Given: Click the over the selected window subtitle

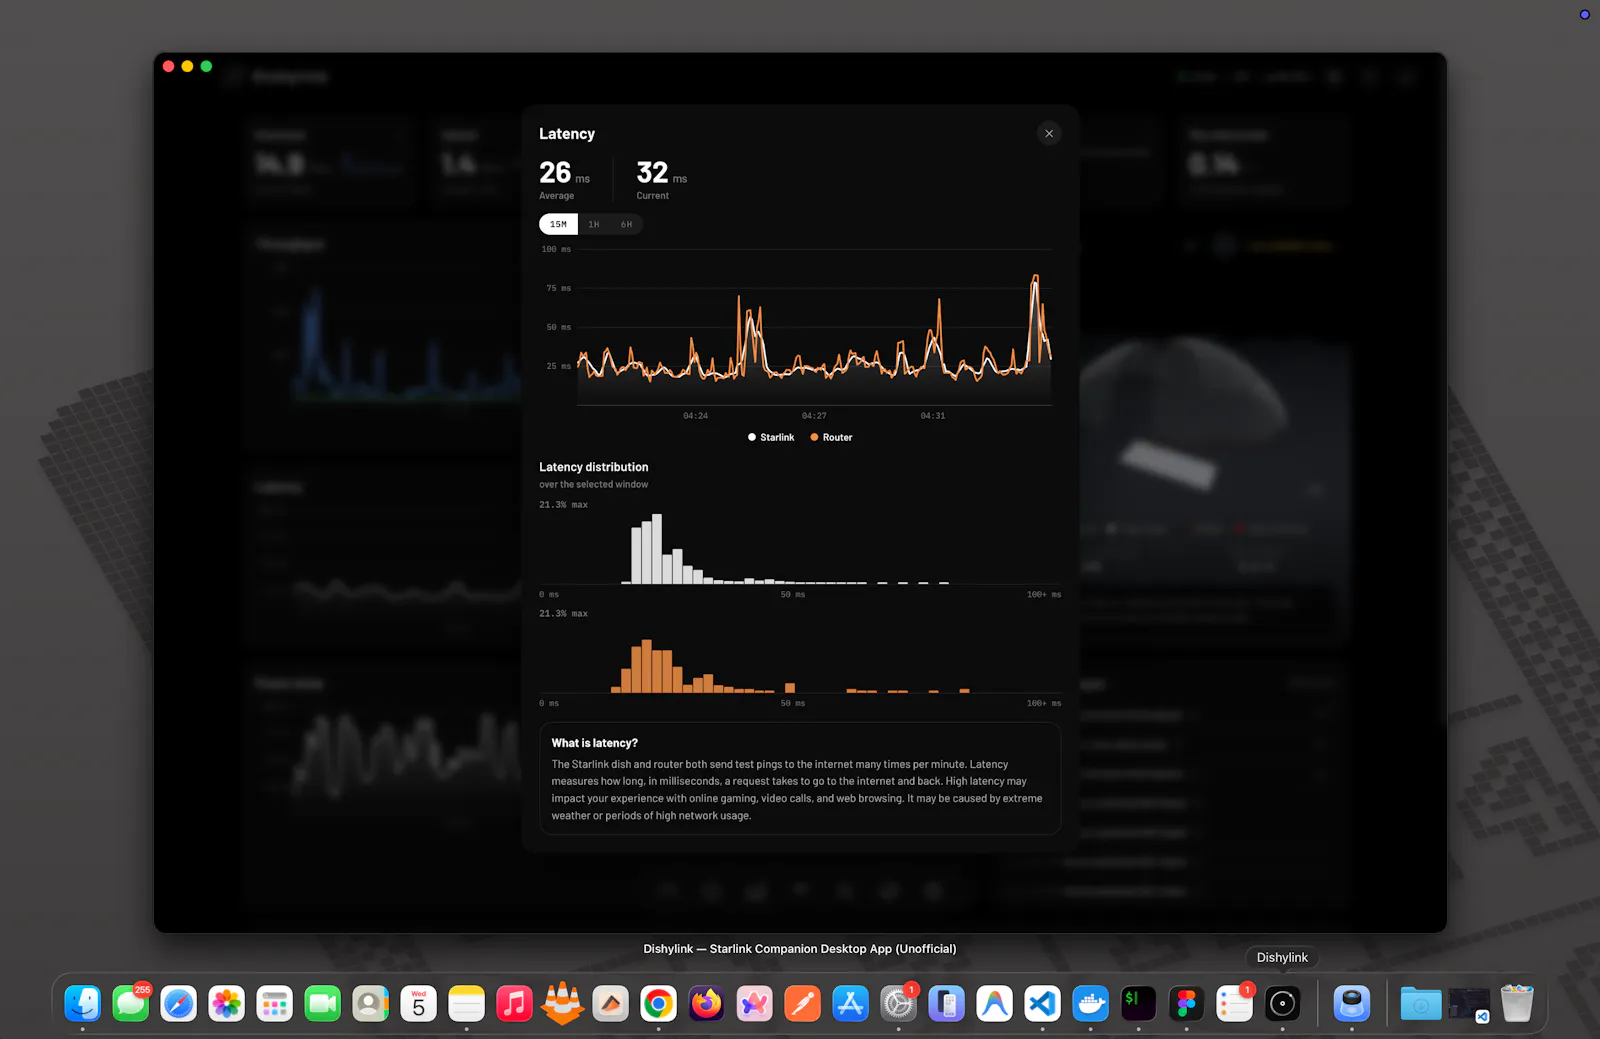Looking at the screenshot, I should pyautogui.click(x=594, y=485).
